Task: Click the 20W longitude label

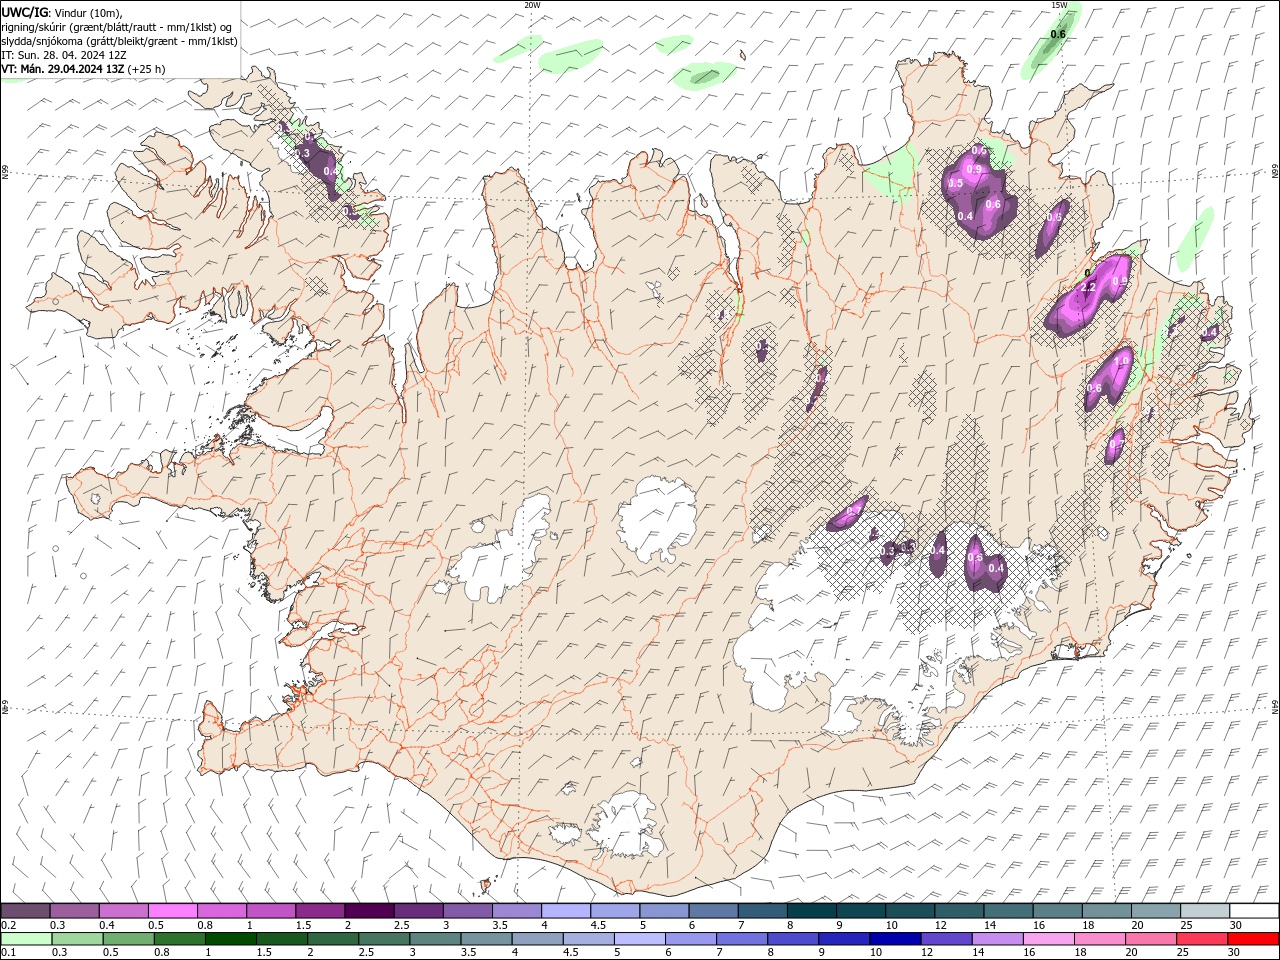Action: pos(532,5)
